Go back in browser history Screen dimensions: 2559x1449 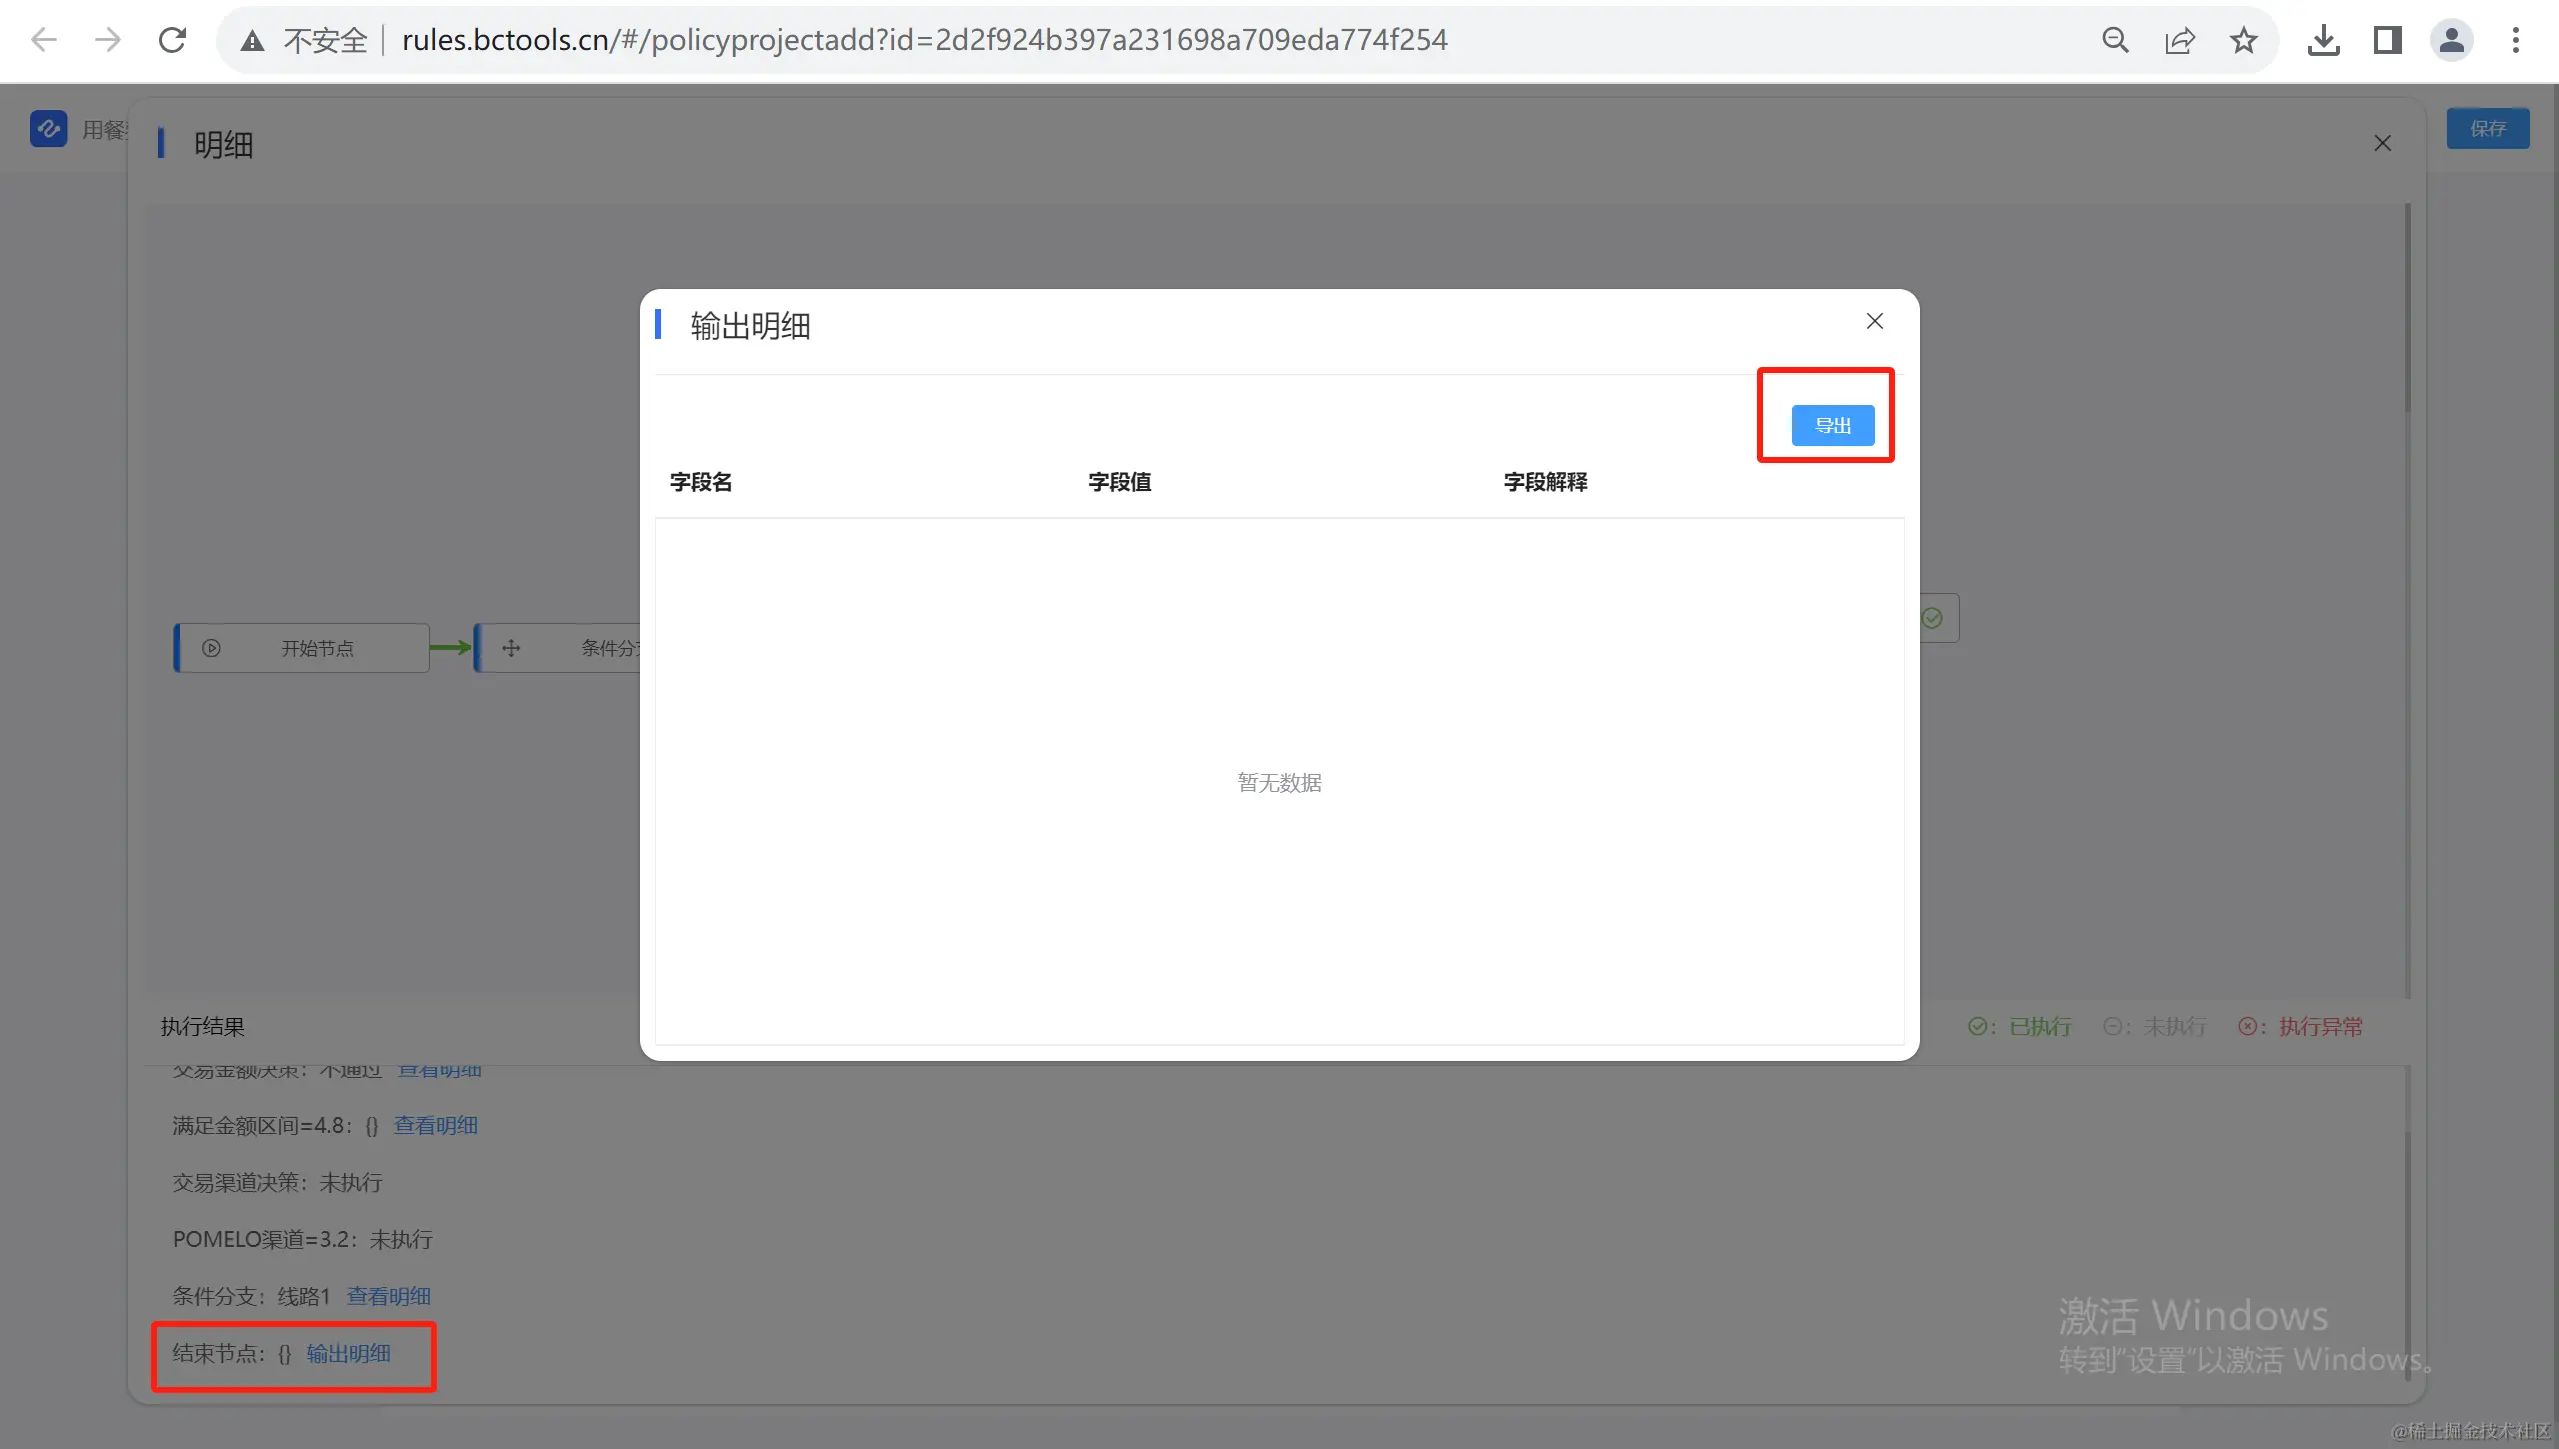click(44, 40)
